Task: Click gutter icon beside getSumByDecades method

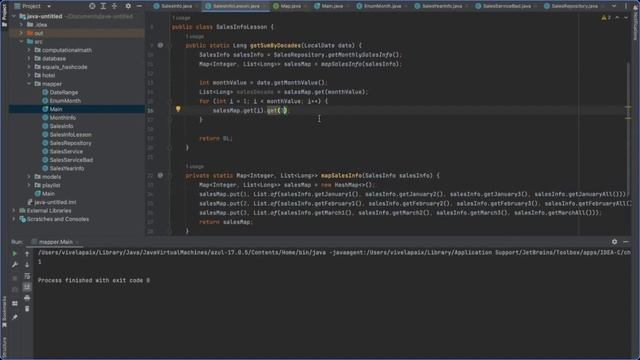Action: point(160,45)
